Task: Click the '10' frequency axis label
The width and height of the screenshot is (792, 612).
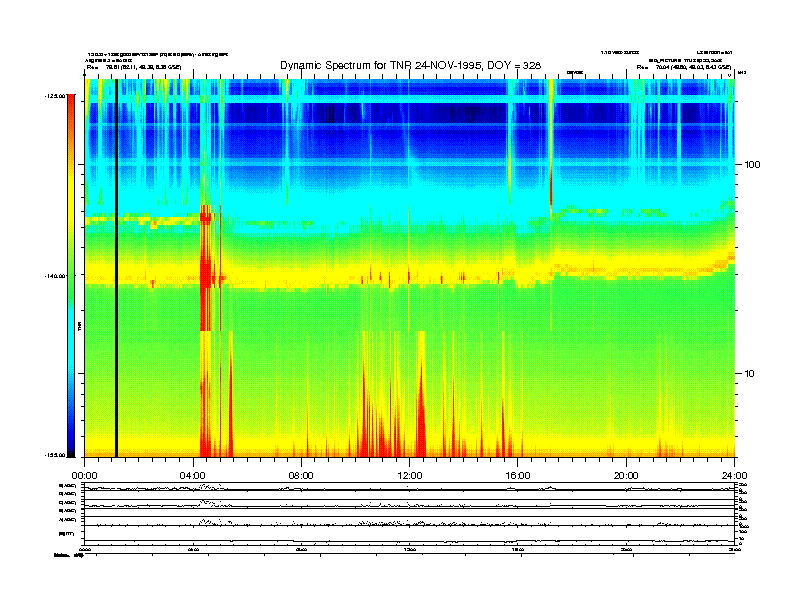Action: click(x=750, y=374)
